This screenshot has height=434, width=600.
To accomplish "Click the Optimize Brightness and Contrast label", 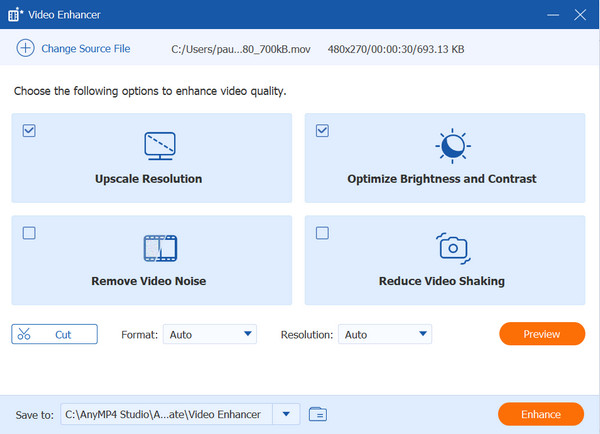I will pyautogui.click(x=442, y=179).
